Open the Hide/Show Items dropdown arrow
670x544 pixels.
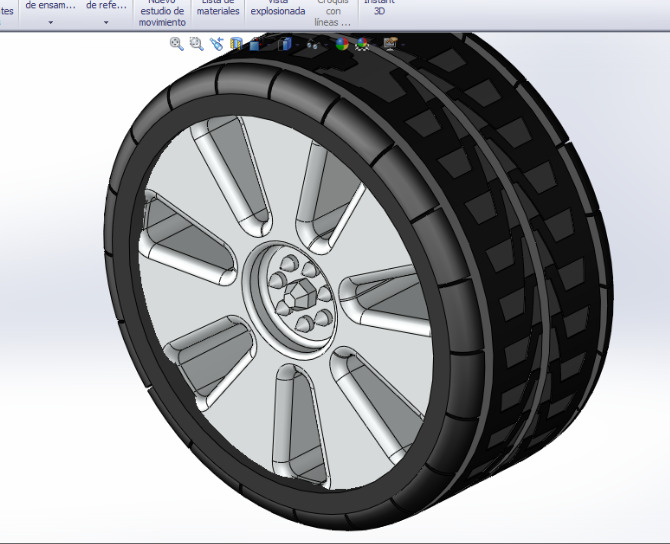[326, 44]
